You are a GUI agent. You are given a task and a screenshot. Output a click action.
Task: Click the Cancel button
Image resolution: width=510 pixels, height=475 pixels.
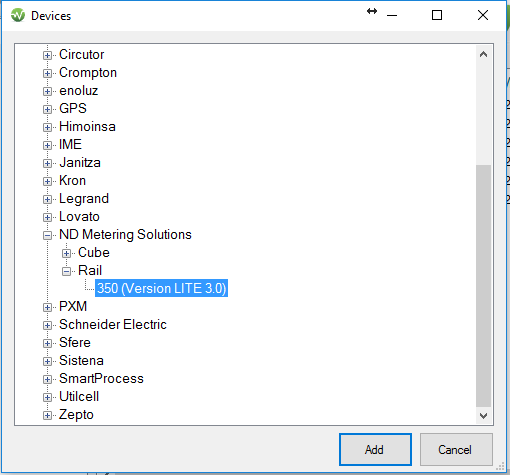456,450
